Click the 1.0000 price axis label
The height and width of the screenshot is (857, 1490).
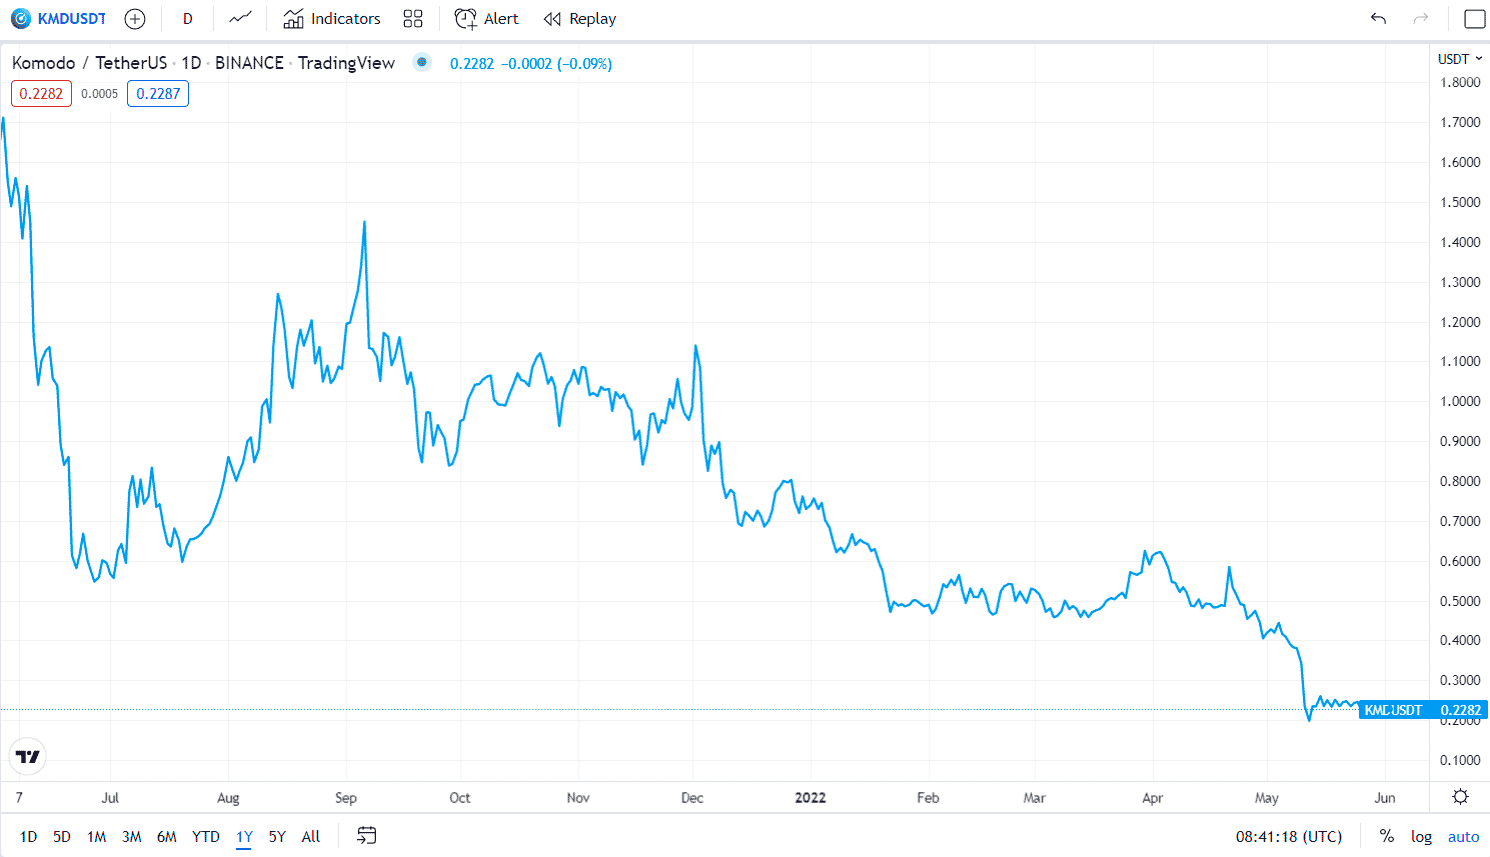pos(1460,401)
